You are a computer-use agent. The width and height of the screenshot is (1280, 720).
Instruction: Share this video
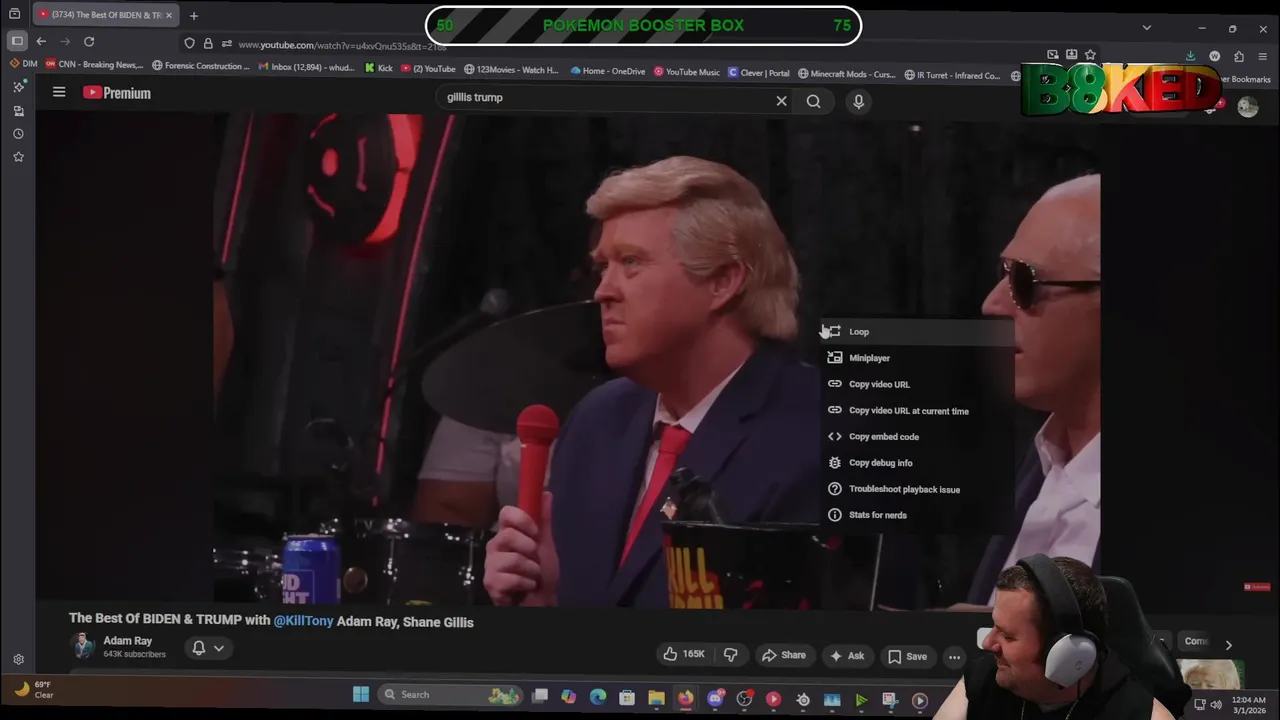pyautogui.click(x=783, y=655)
